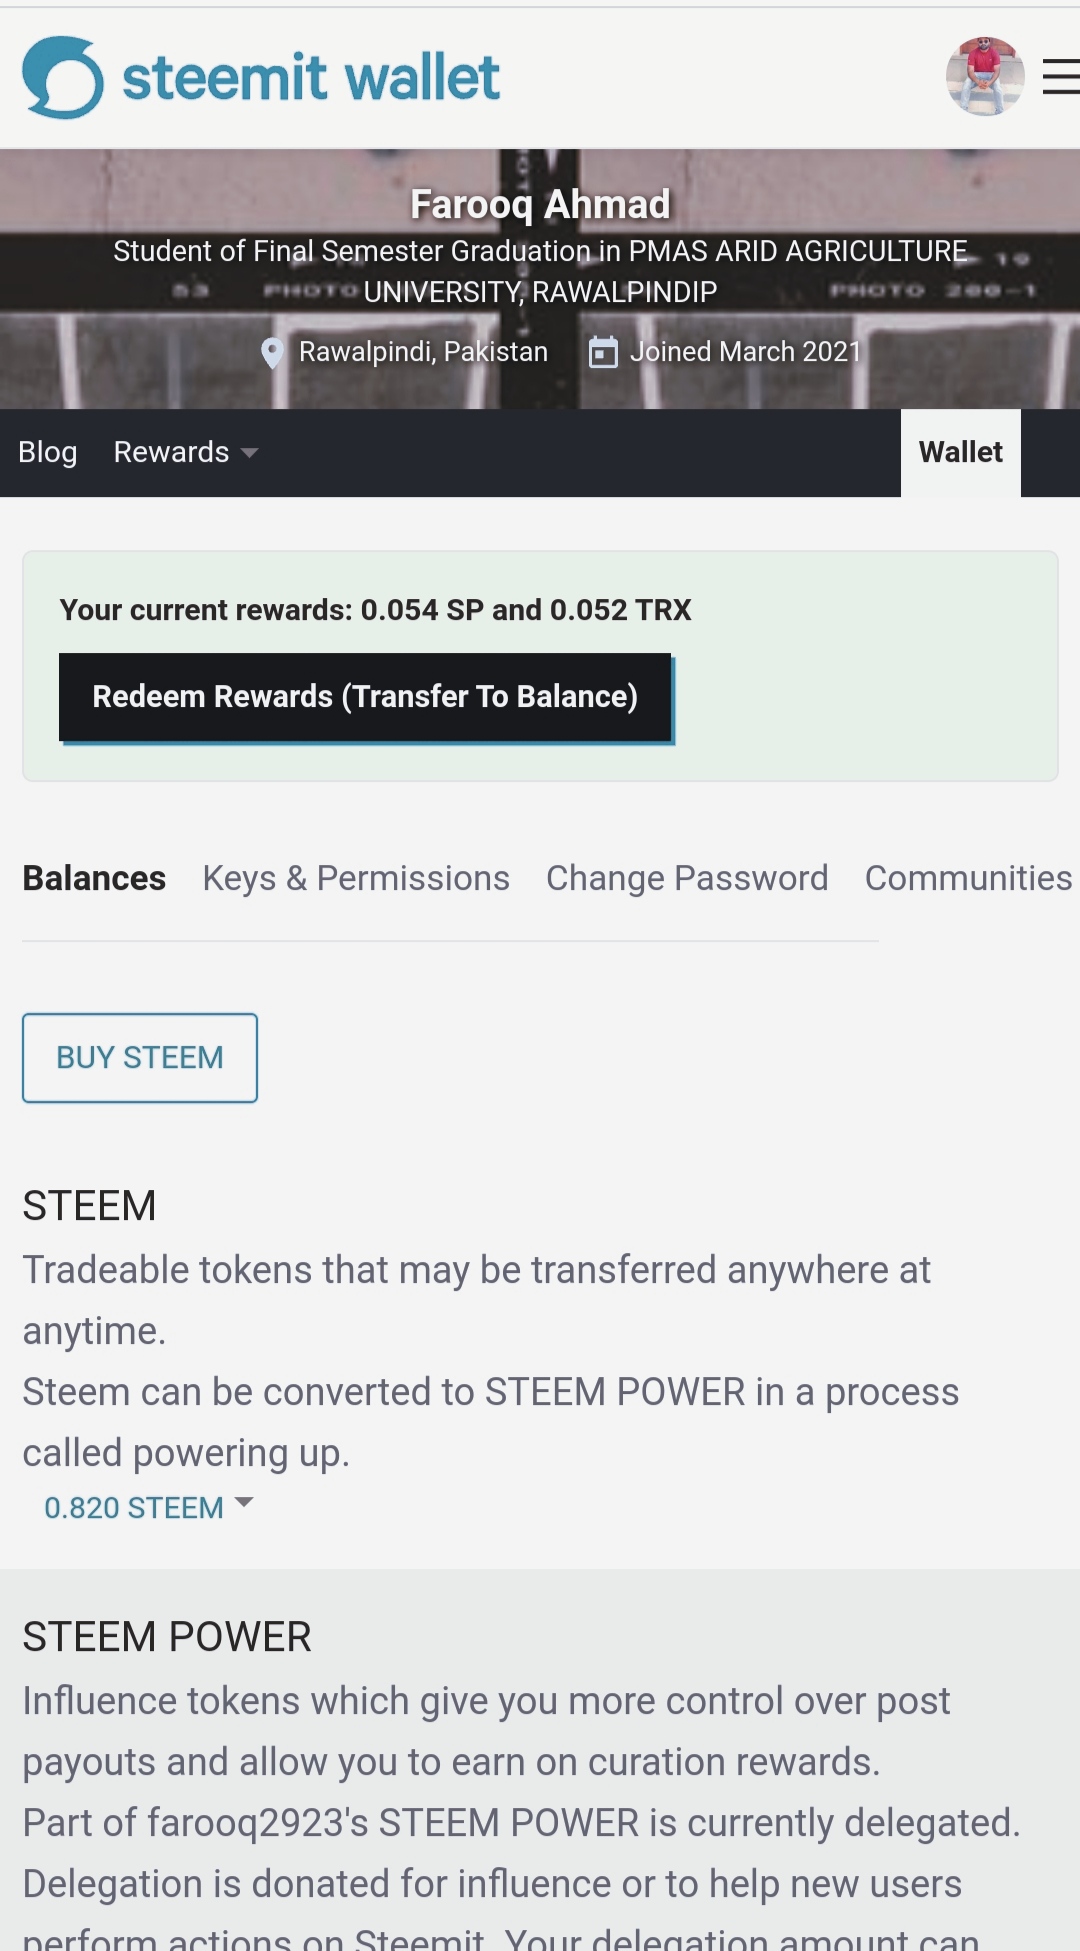
Task: Open the user avatar profile picture
Action: [x=985, y=76]
